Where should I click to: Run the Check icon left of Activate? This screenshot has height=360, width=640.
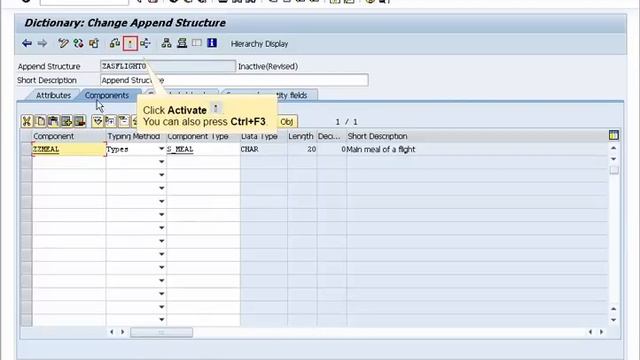[115, 43]
